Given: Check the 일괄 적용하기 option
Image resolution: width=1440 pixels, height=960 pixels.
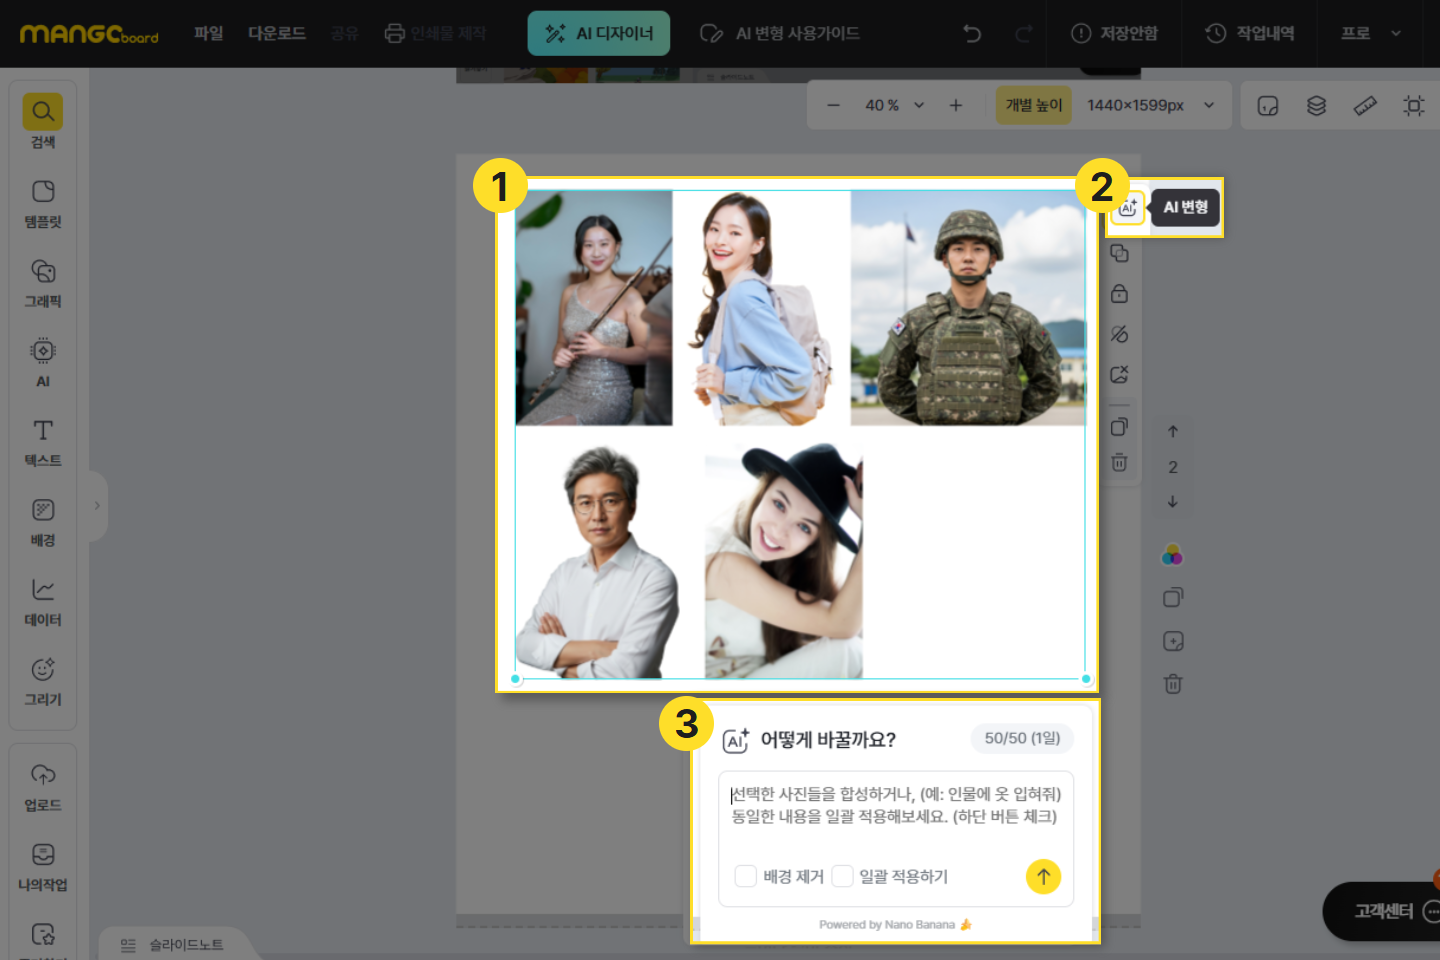Looking at the screenshot, I should [843, 876].
